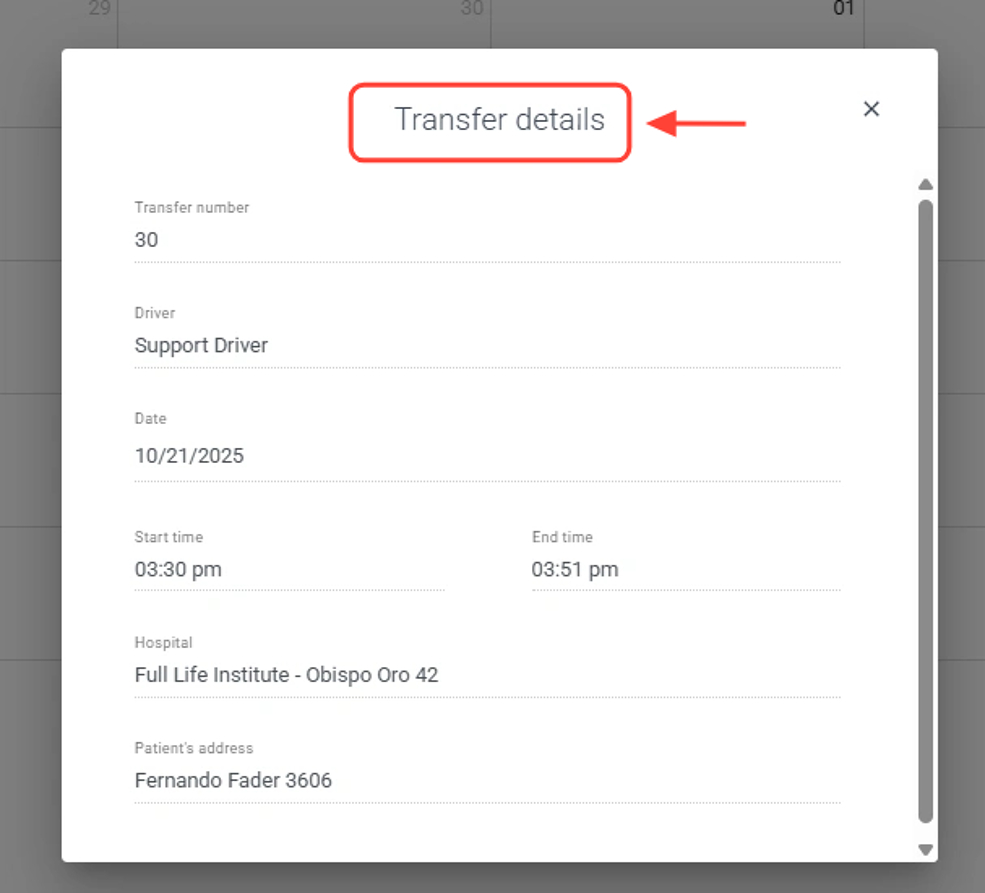Click the Hospital field label
The image size is (985, 893).
[x=163, y=643]
